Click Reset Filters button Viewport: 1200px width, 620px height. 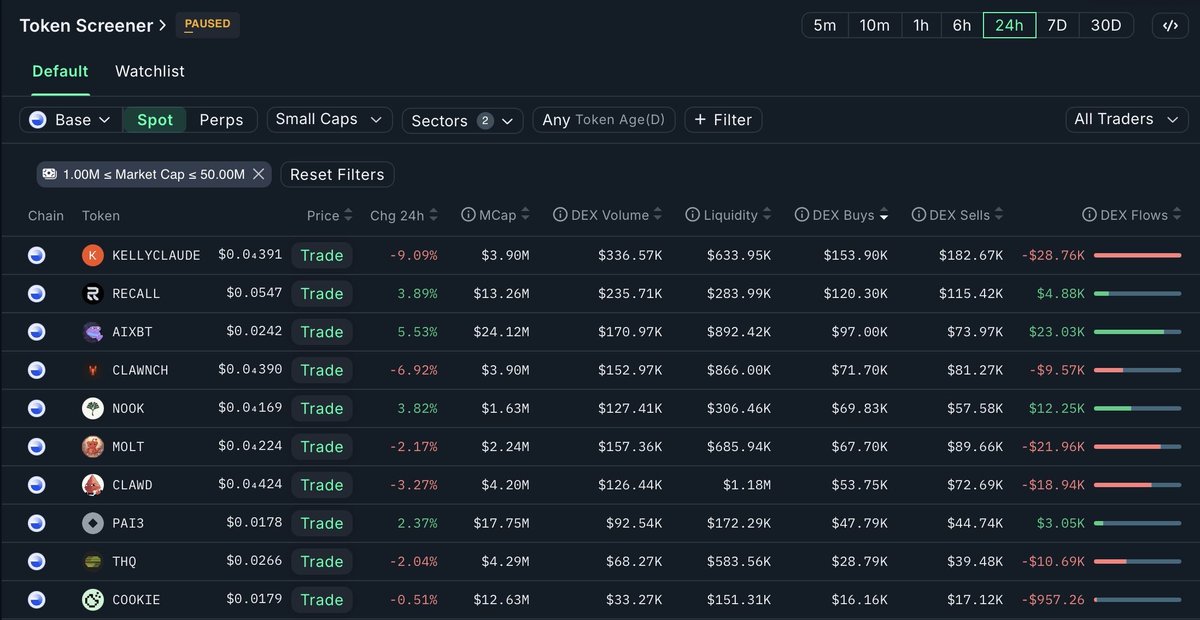coord(337,174)
